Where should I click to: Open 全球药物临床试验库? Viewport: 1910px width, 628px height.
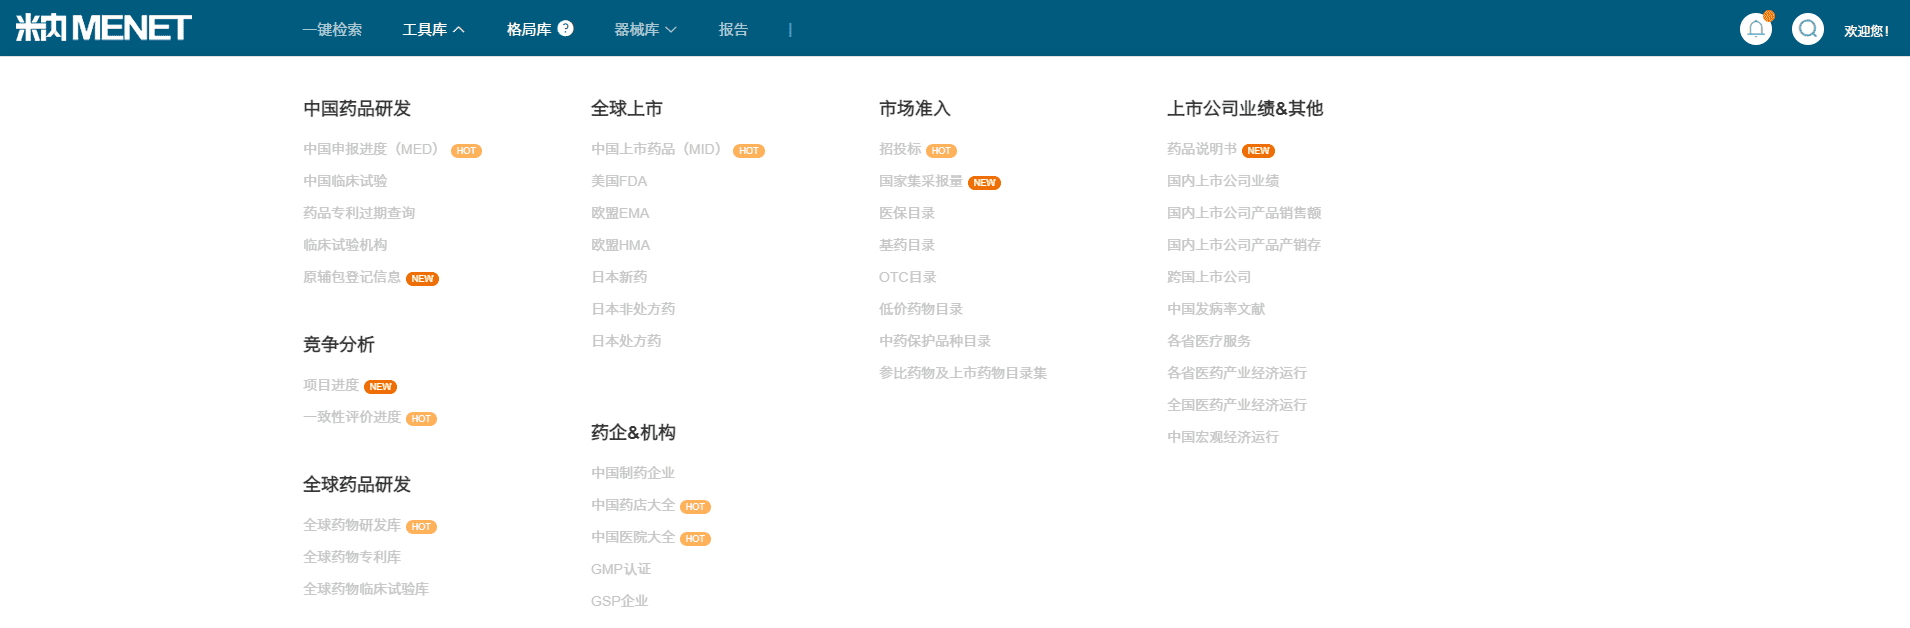[x=366, y=589]
